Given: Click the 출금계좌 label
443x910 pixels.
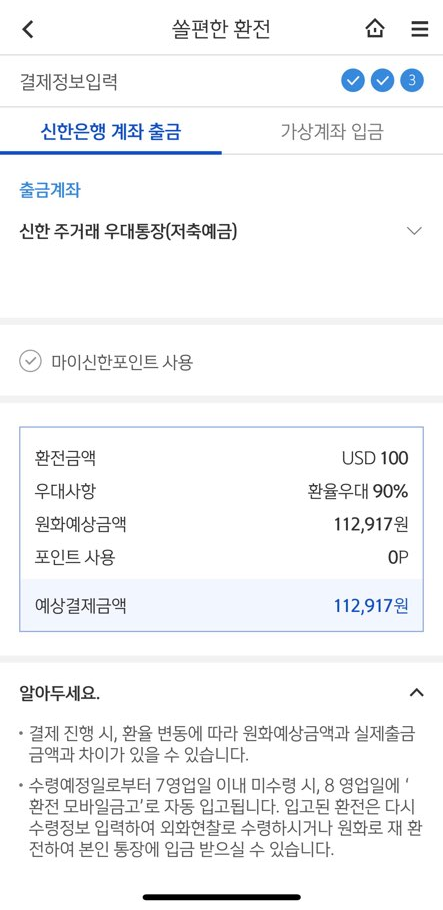Looking at the screenshot, I should 49,190.
